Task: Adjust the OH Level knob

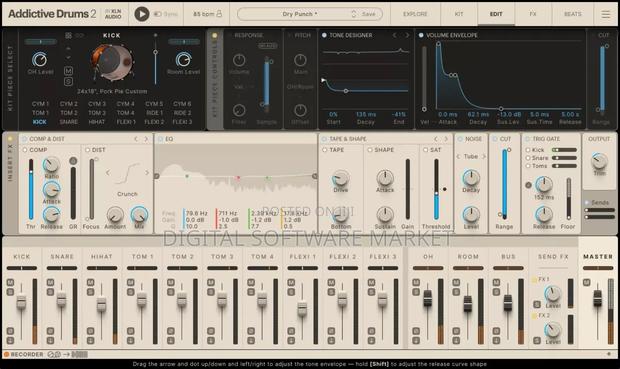Action: (40, 59)
